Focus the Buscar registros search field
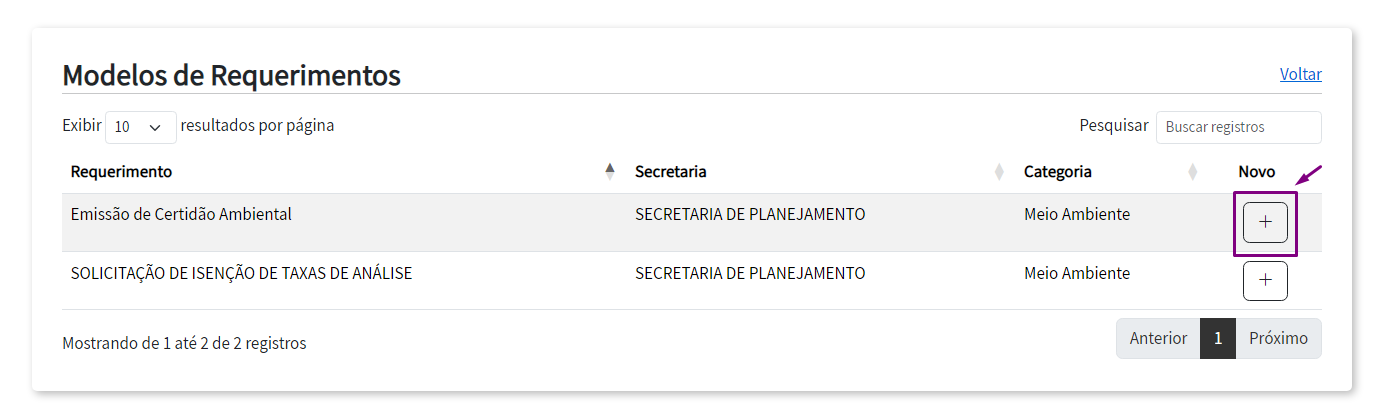The image size is (1377, 414). coord(1238,127)
